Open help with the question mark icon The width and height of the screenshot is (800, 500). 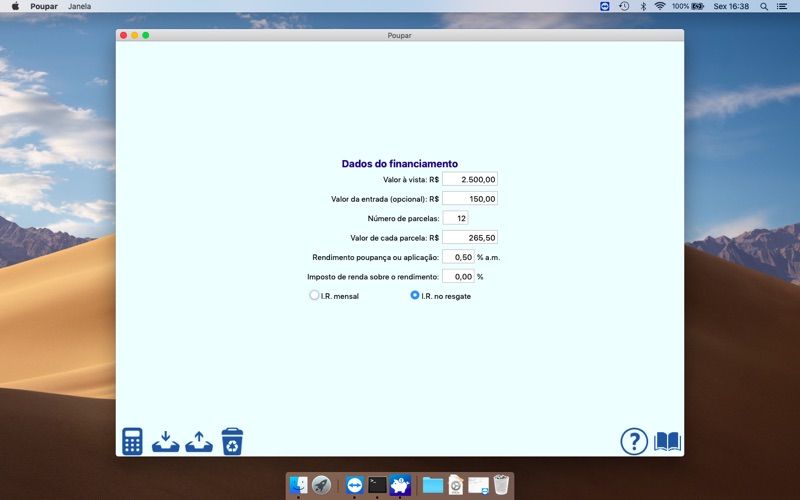tap(634, 441)
